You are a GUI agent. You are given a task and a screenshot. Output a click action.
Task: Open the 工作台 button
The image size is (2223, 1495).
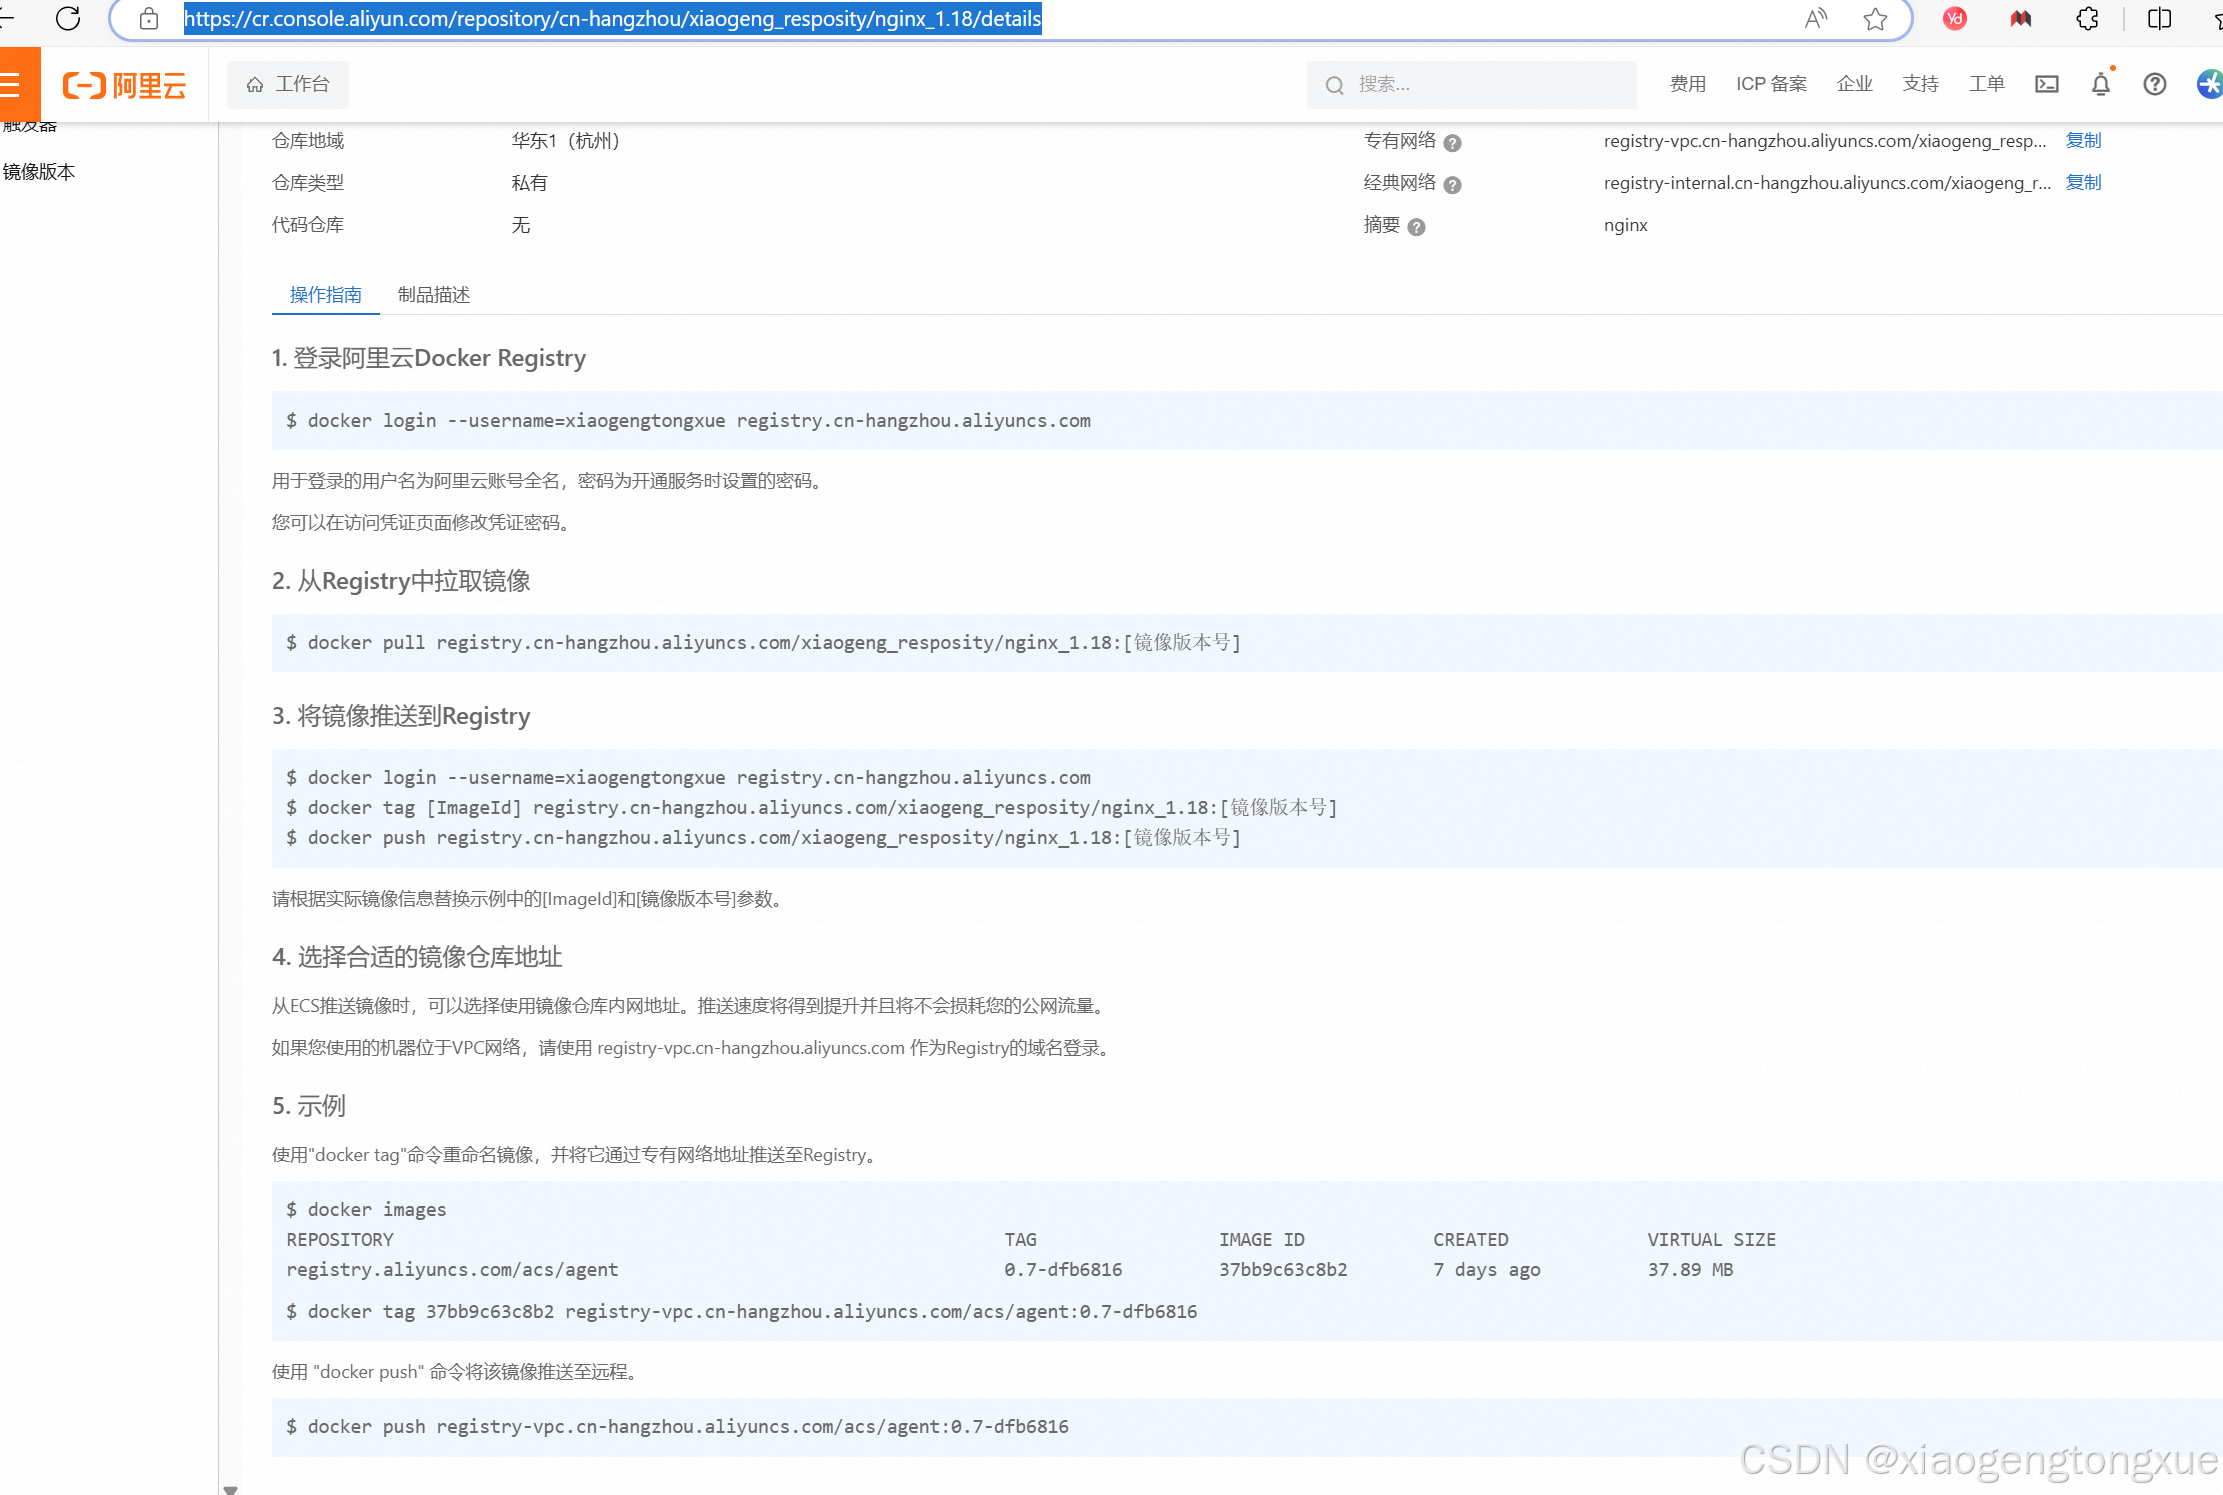(288, 85)
